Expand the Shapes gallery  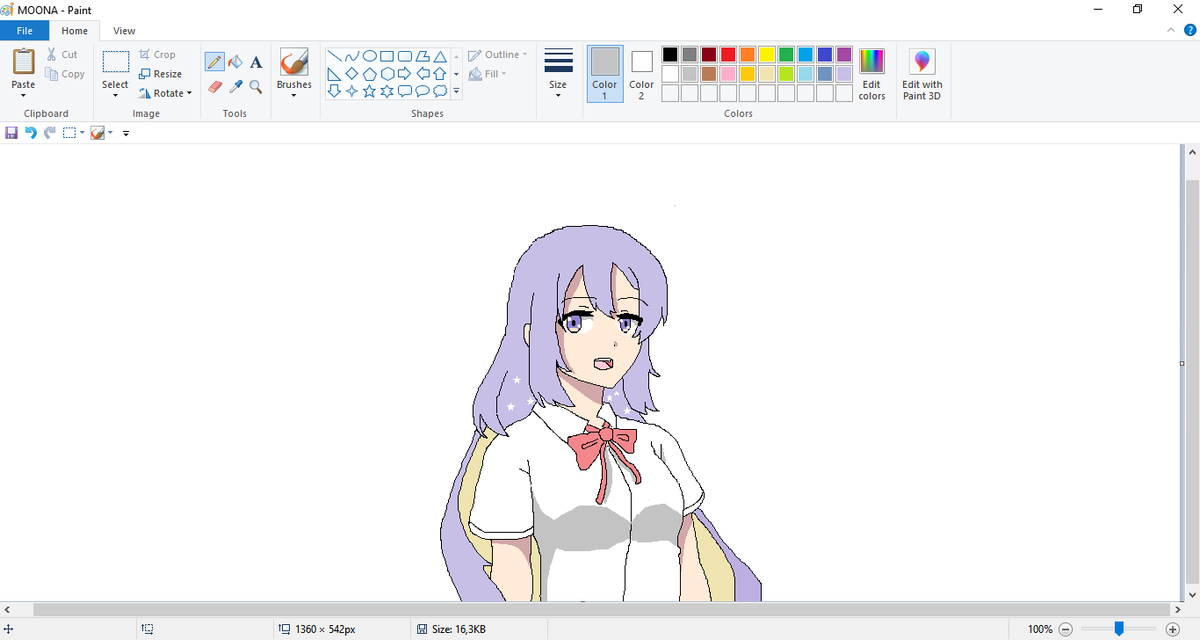pos(456,91)
